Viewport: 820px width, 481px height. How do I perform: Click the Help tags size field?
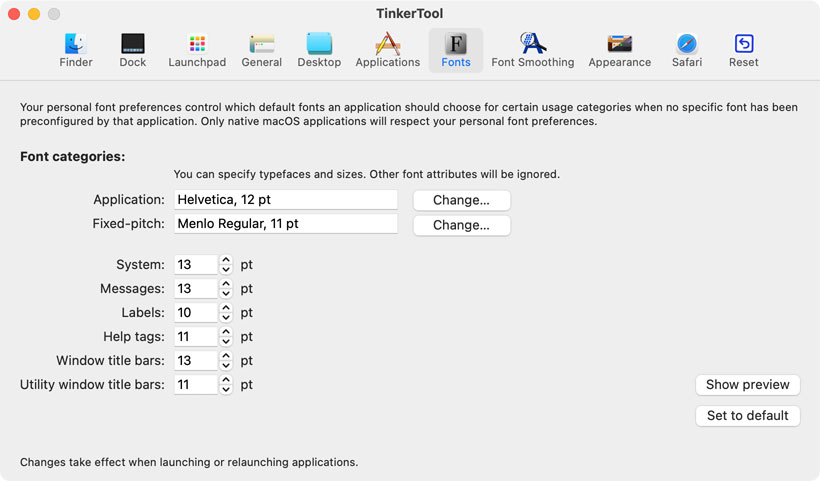click(196, 337)
